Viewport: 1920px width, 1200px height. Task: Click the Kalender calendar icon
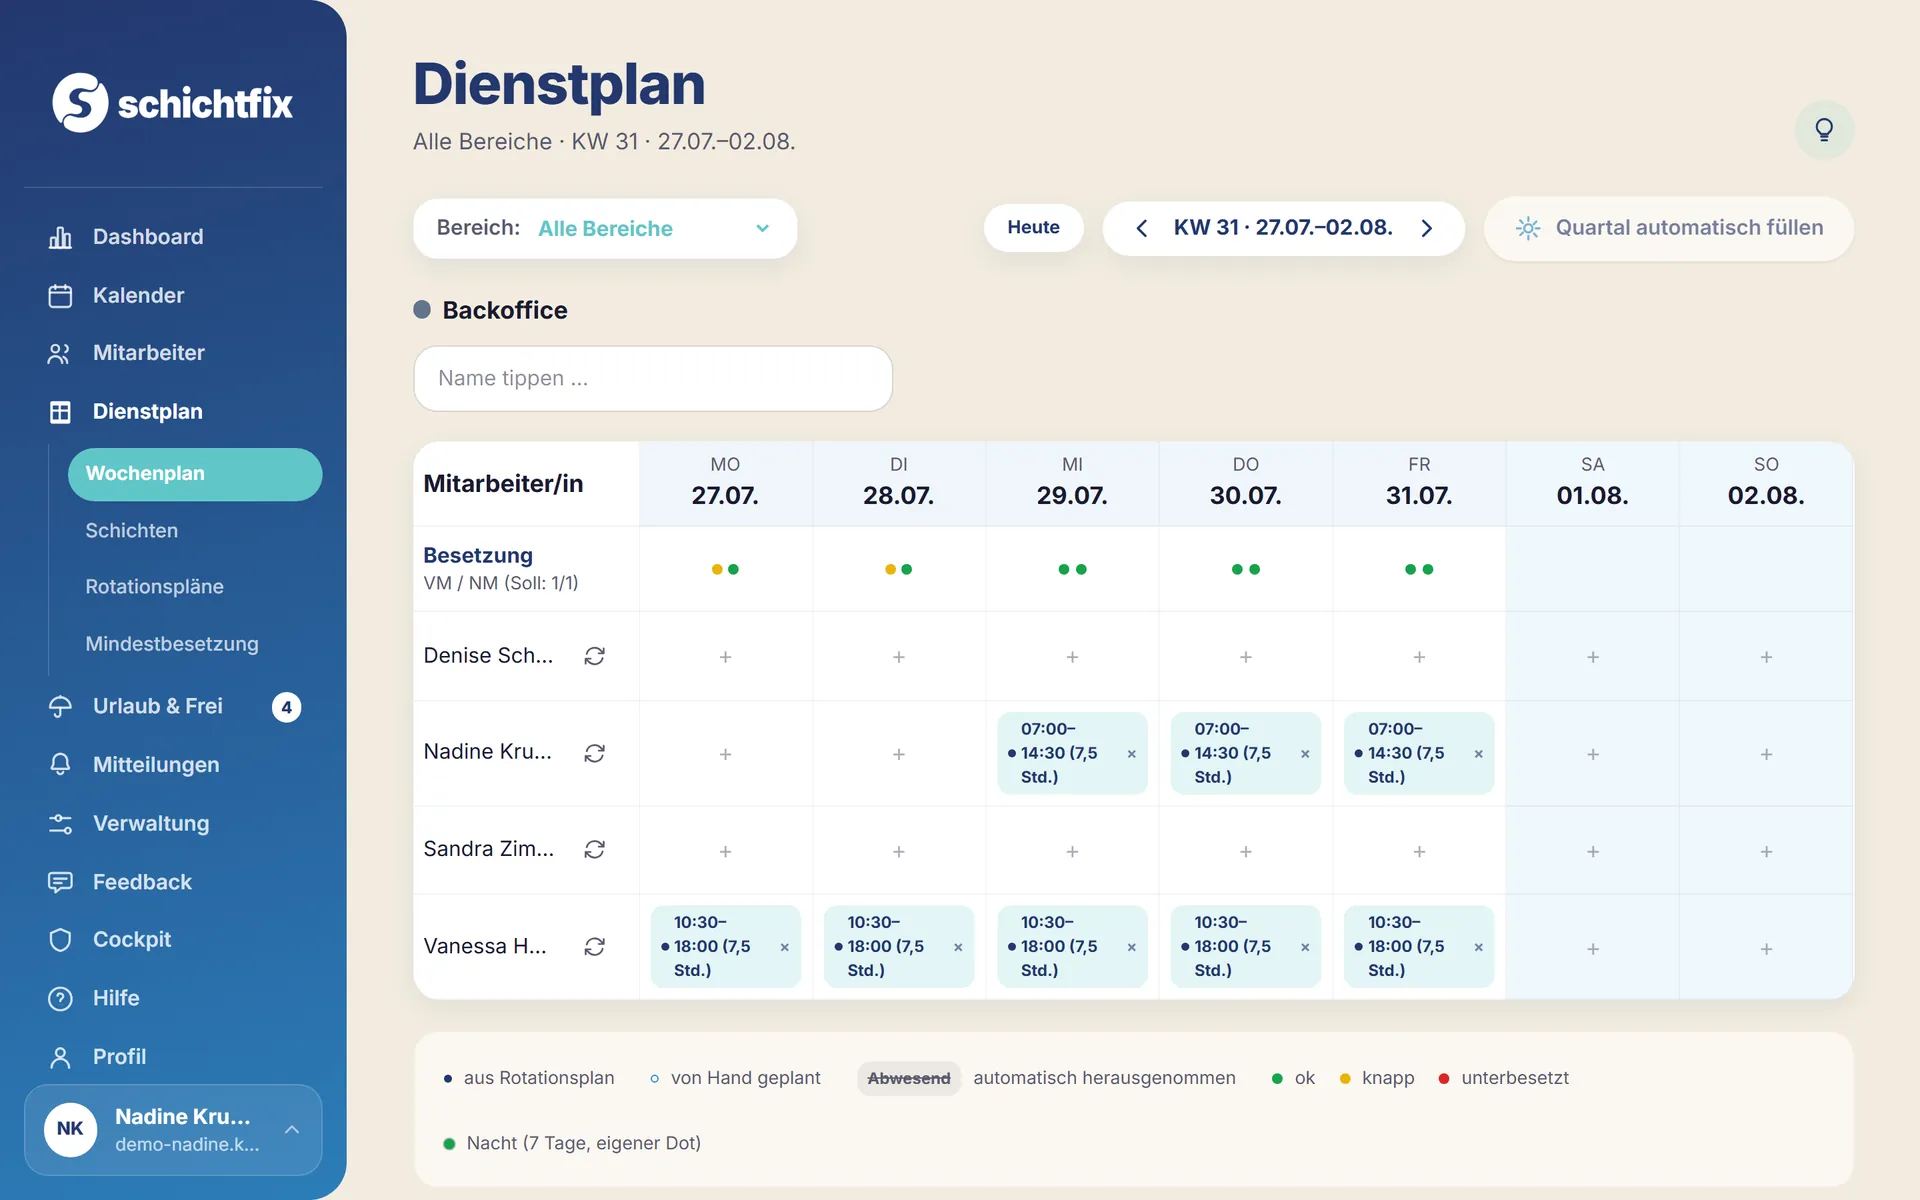(60, 296)
